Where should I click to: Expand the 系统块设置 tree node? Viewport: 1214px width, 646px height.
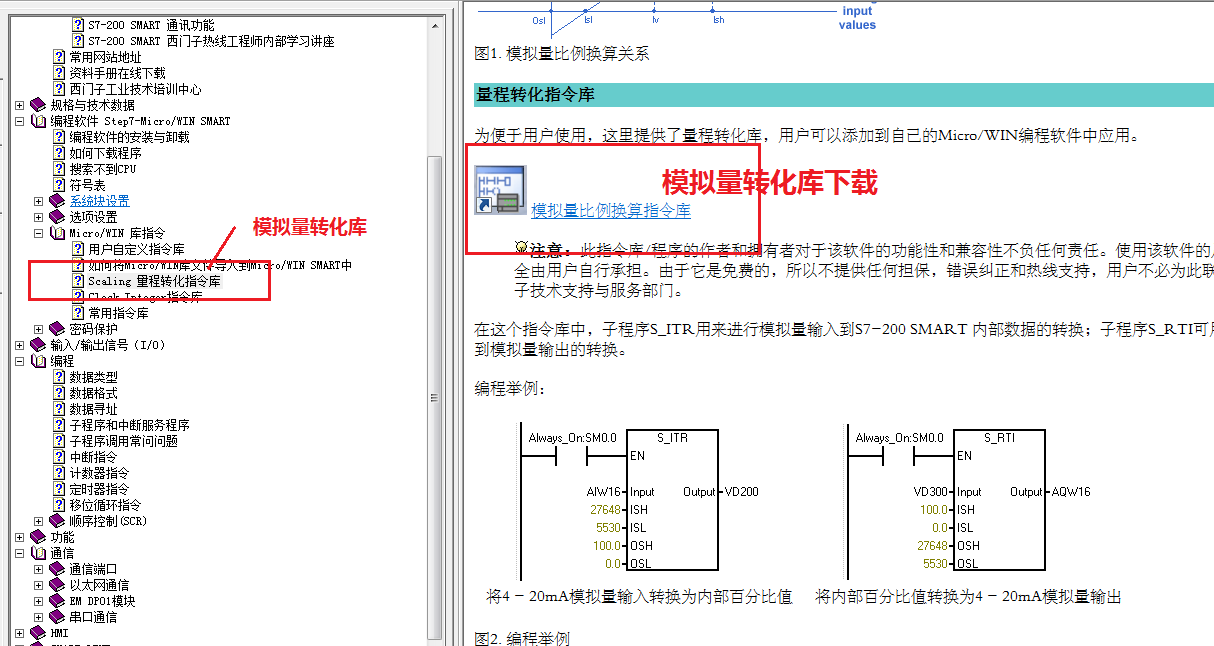[38, 201]
